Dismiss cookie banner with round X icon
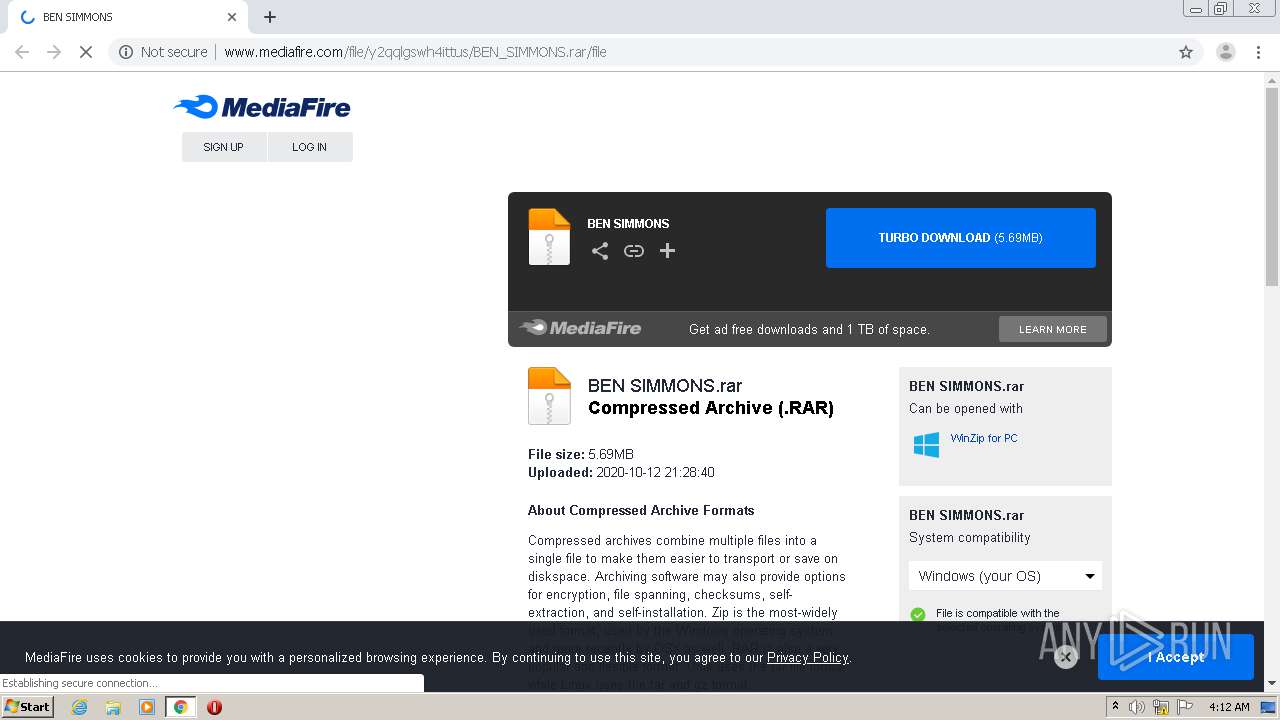The height and width of the screenshot is (720, 1280). point(1066,657)
